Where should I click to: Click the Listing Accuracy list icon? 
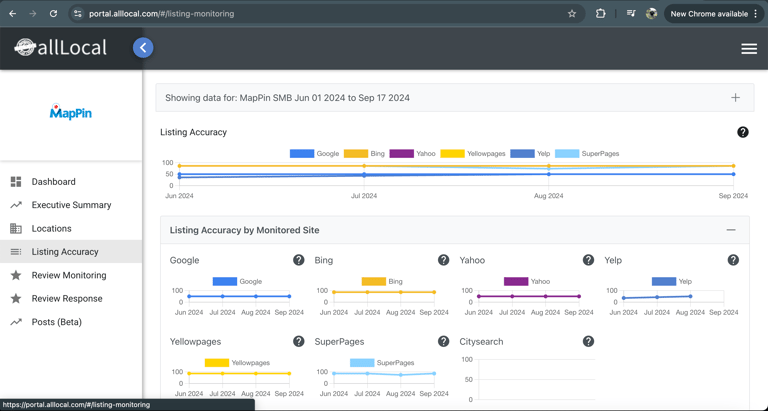[16, 252]
